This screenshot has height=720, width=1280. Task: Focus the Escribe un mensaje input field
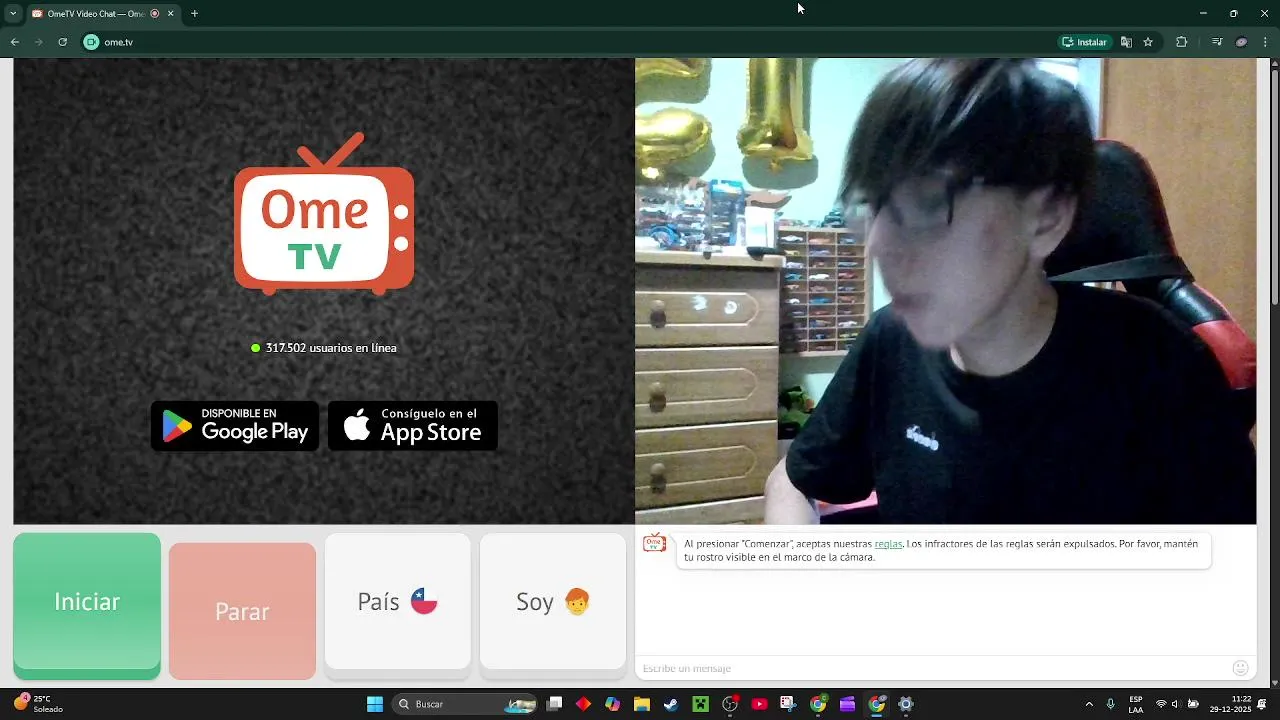935,668
